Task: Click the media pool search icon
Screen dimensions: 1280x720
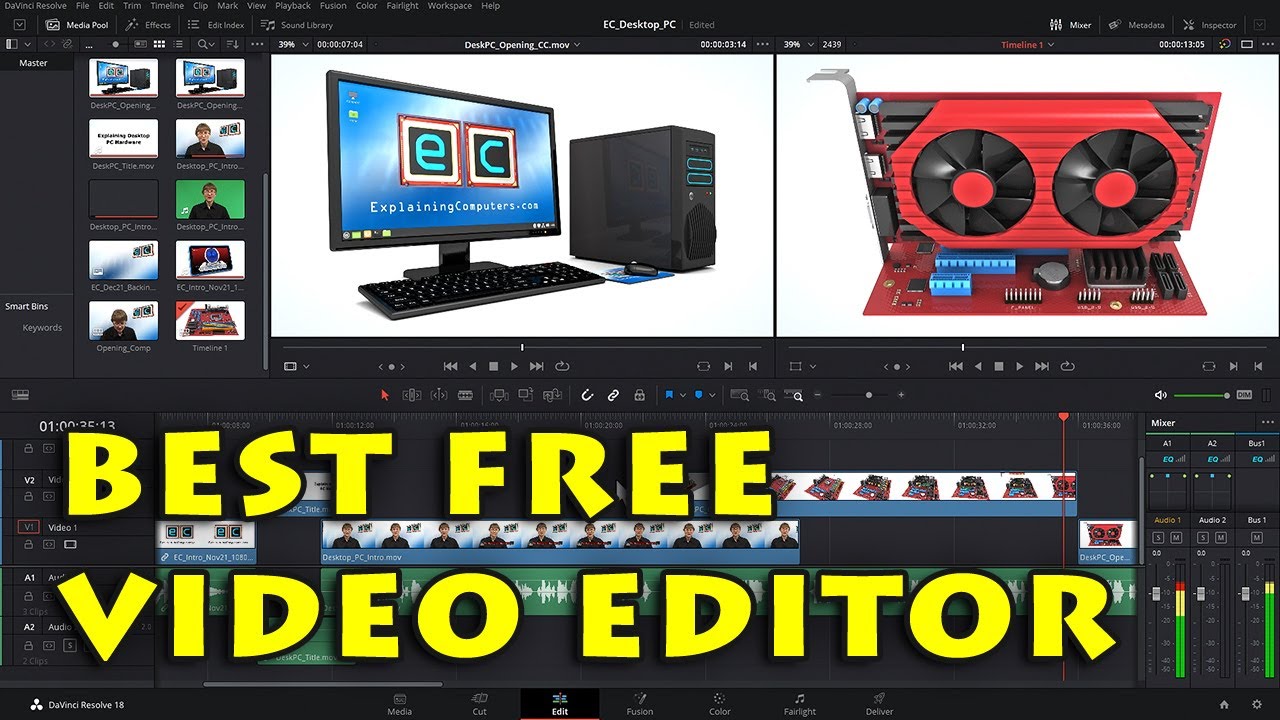Action: (202, 44)
